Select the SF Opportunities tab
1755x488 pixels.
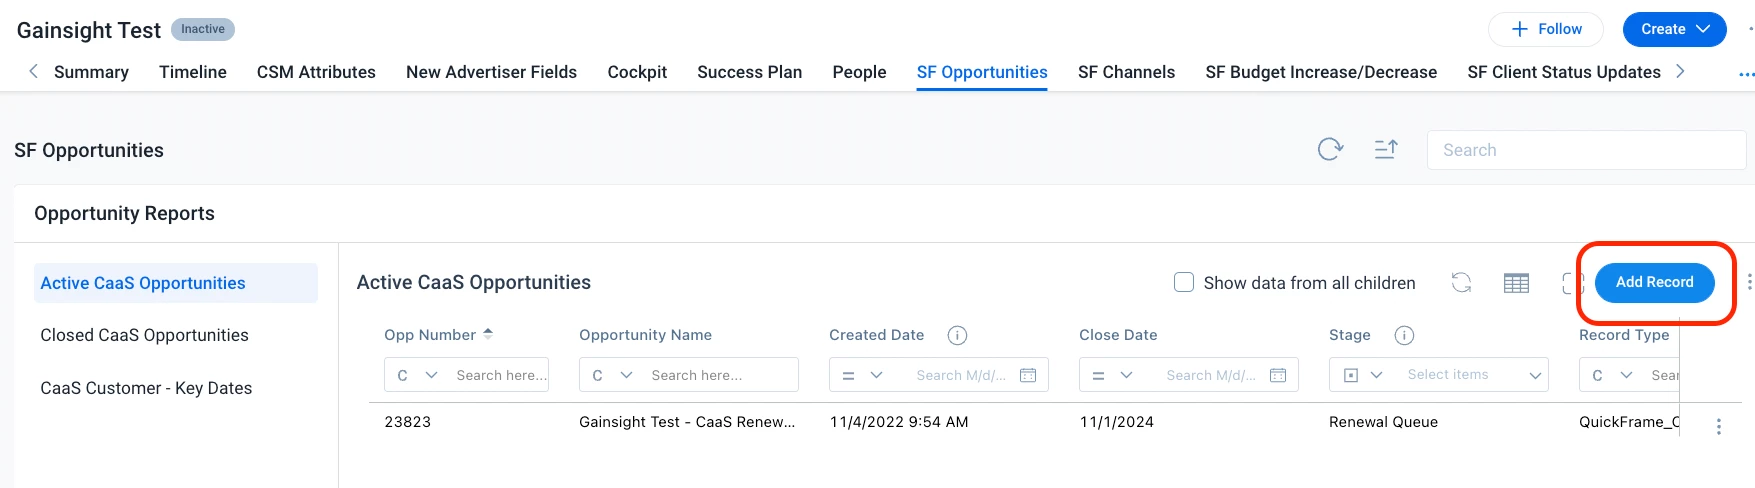tap(982, 72)
